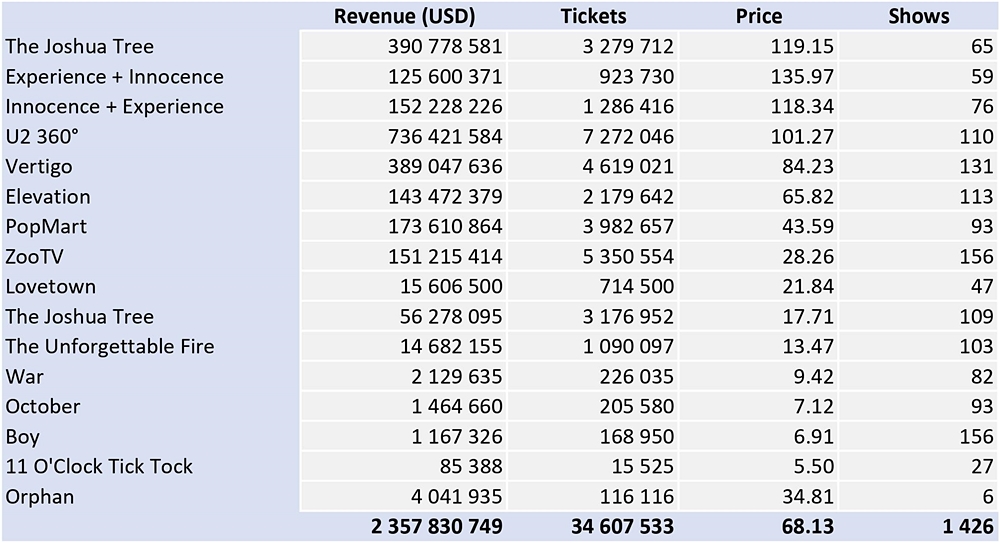Click the ZooTV row label
The image size is (1000, 543).
pyautogui.click(x=34, y=257)
